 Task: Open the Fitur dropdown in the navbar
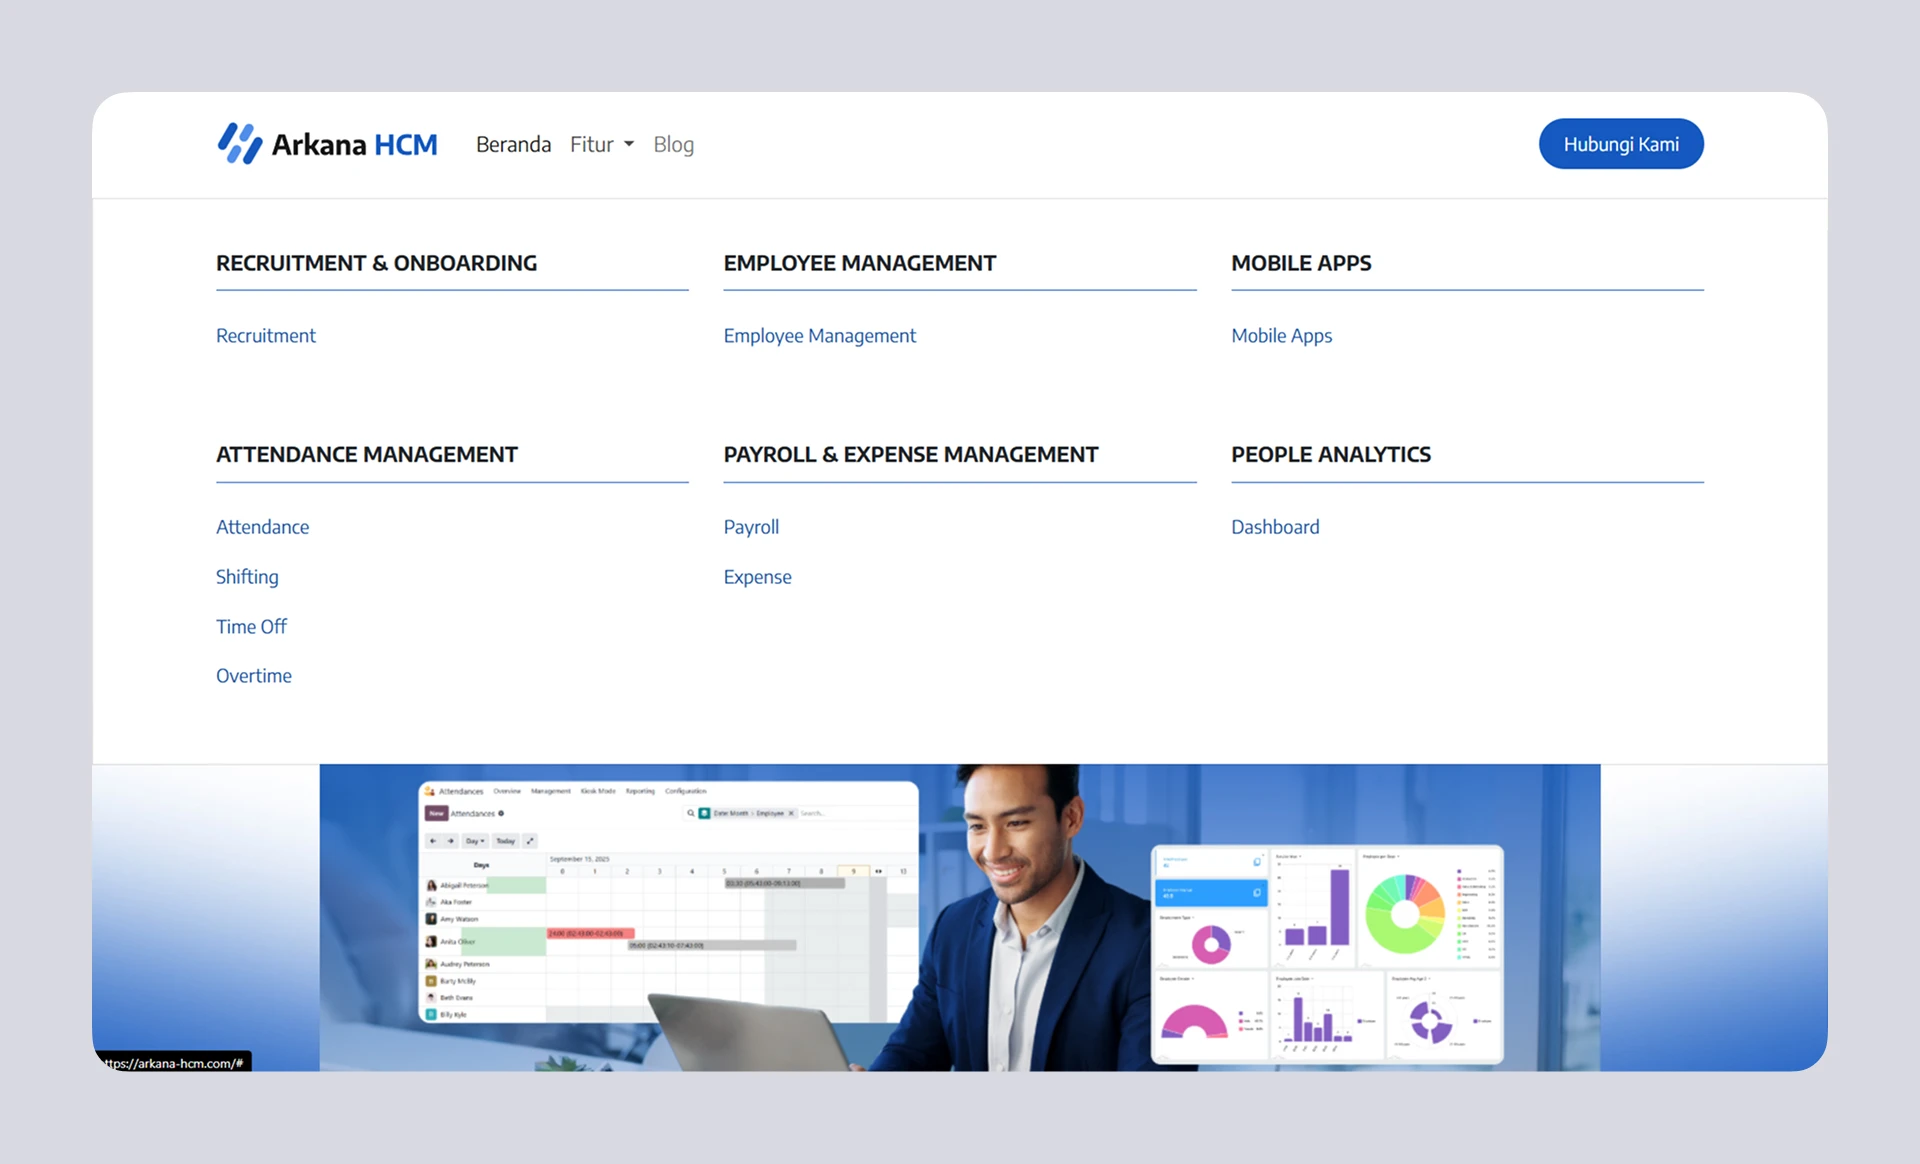point(600,144)
